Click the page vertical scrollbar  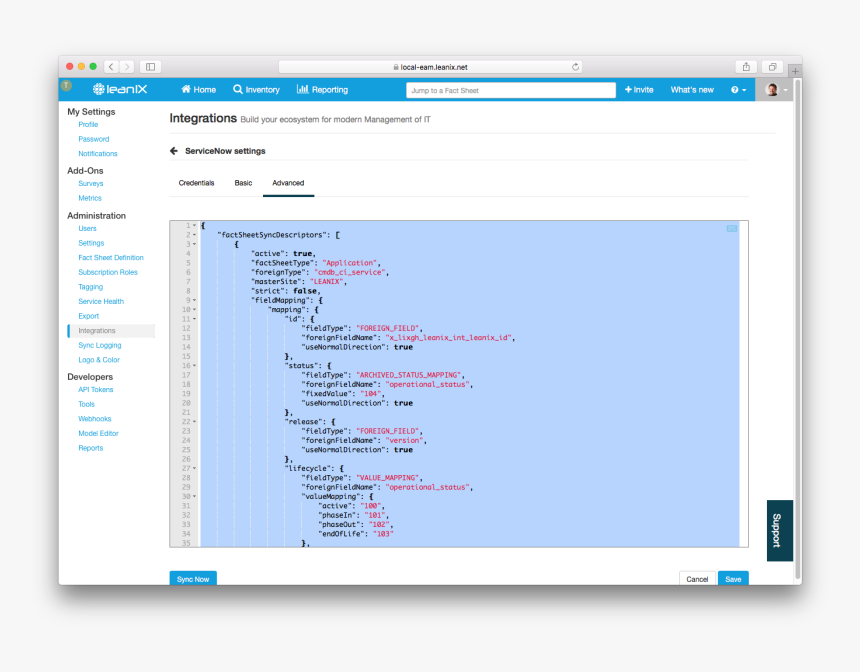tap(798, 328)
